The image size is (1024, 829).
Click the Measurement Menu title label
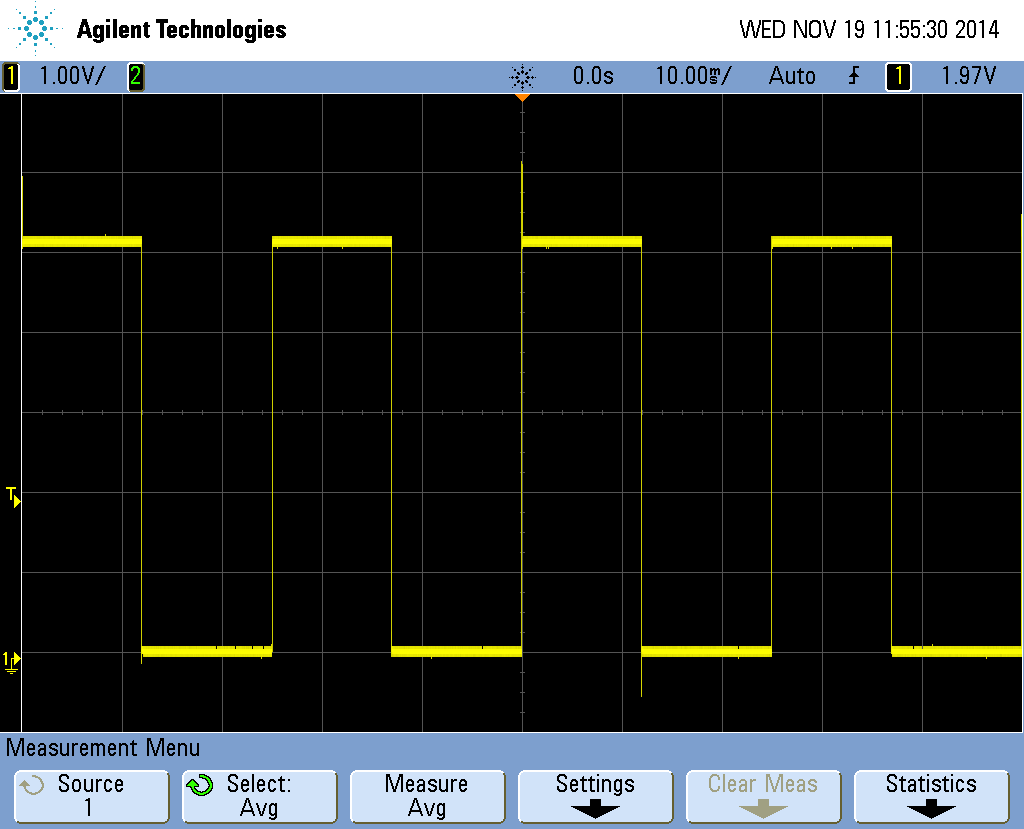pyautogui.click(x=104, y=748)
